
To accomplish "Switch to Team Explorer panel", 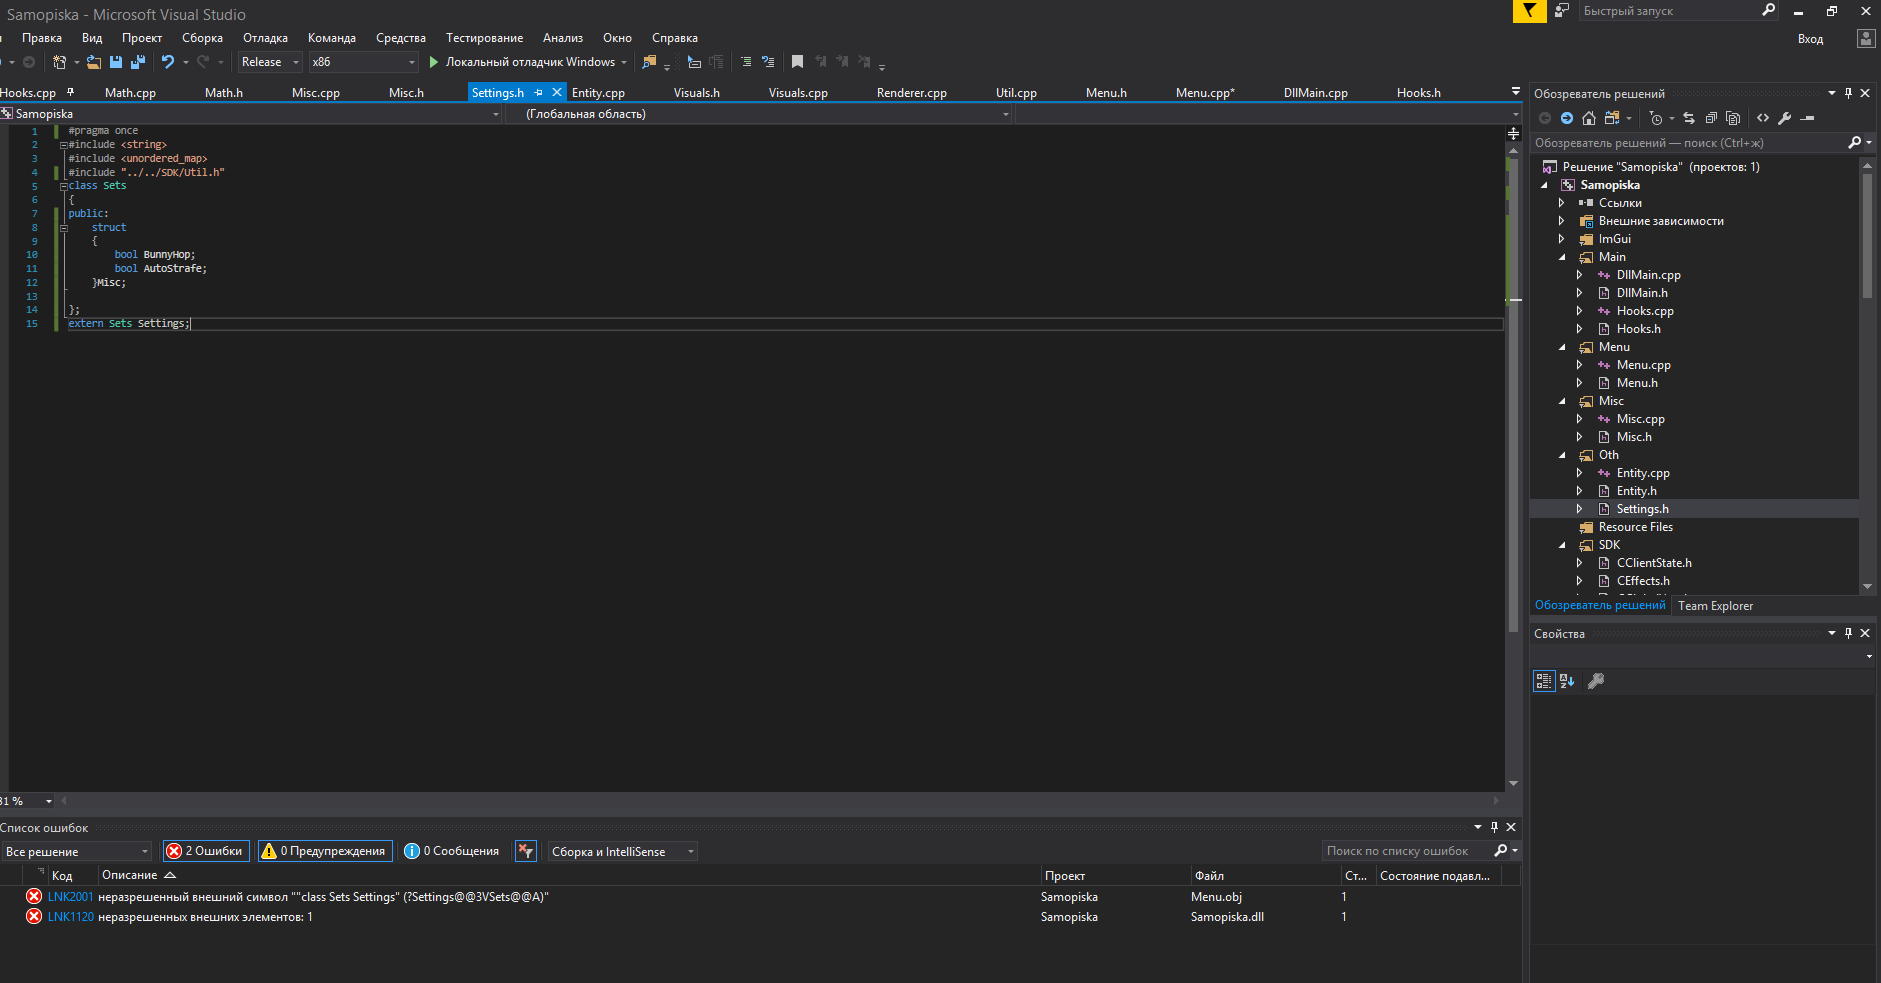I will click(x=1715, y=606).
